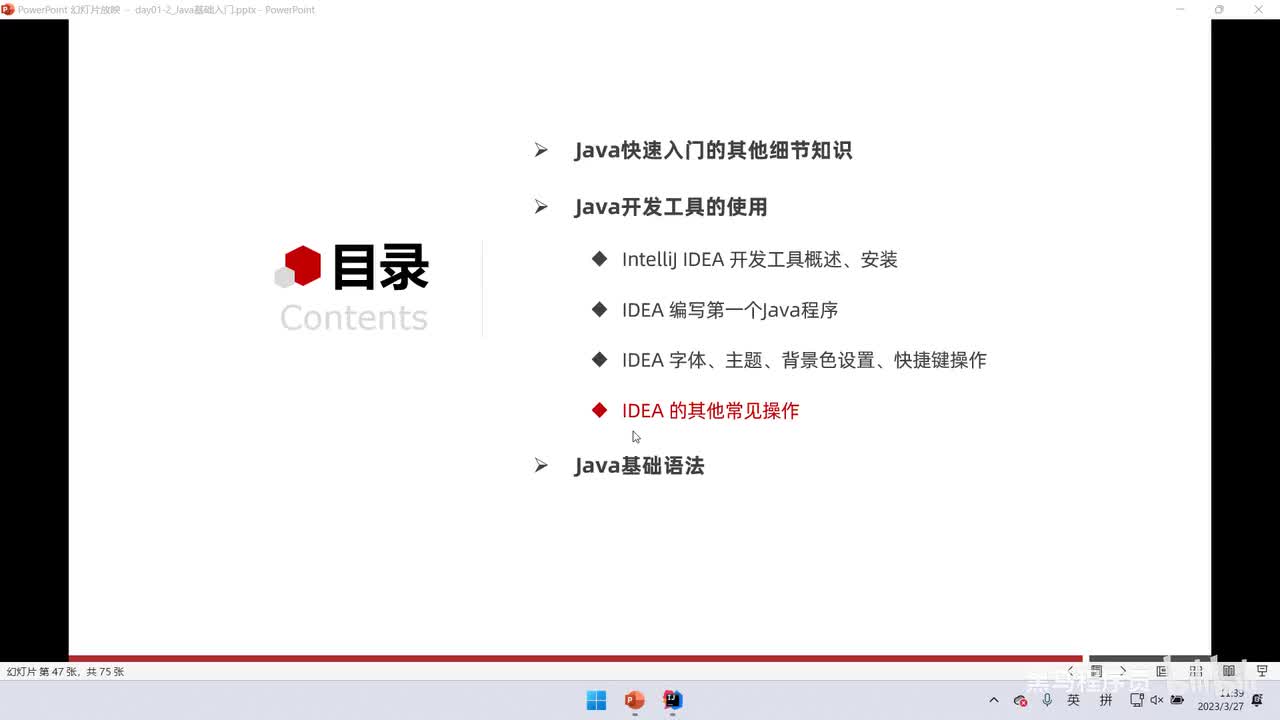Click the muted volume icon
This screenshot has height=720, width=1280.
1157,700
